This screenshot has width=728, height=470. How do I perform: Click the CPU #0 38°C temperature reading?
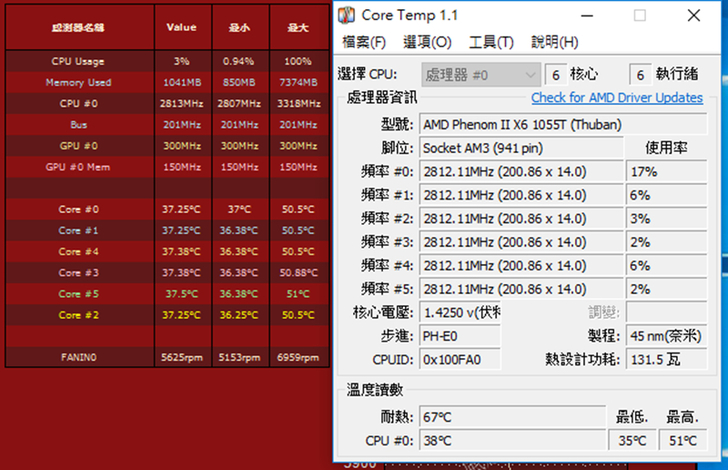[x=514, y=441]
